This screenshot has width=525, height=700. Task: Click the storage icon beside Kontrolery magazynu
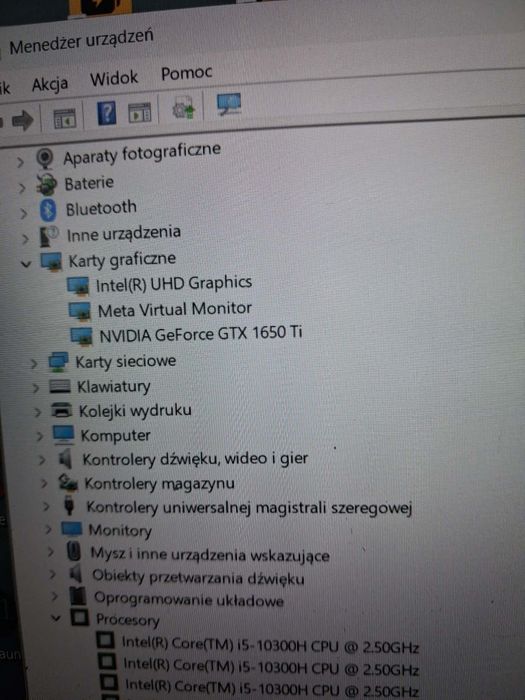pos(68,483)
